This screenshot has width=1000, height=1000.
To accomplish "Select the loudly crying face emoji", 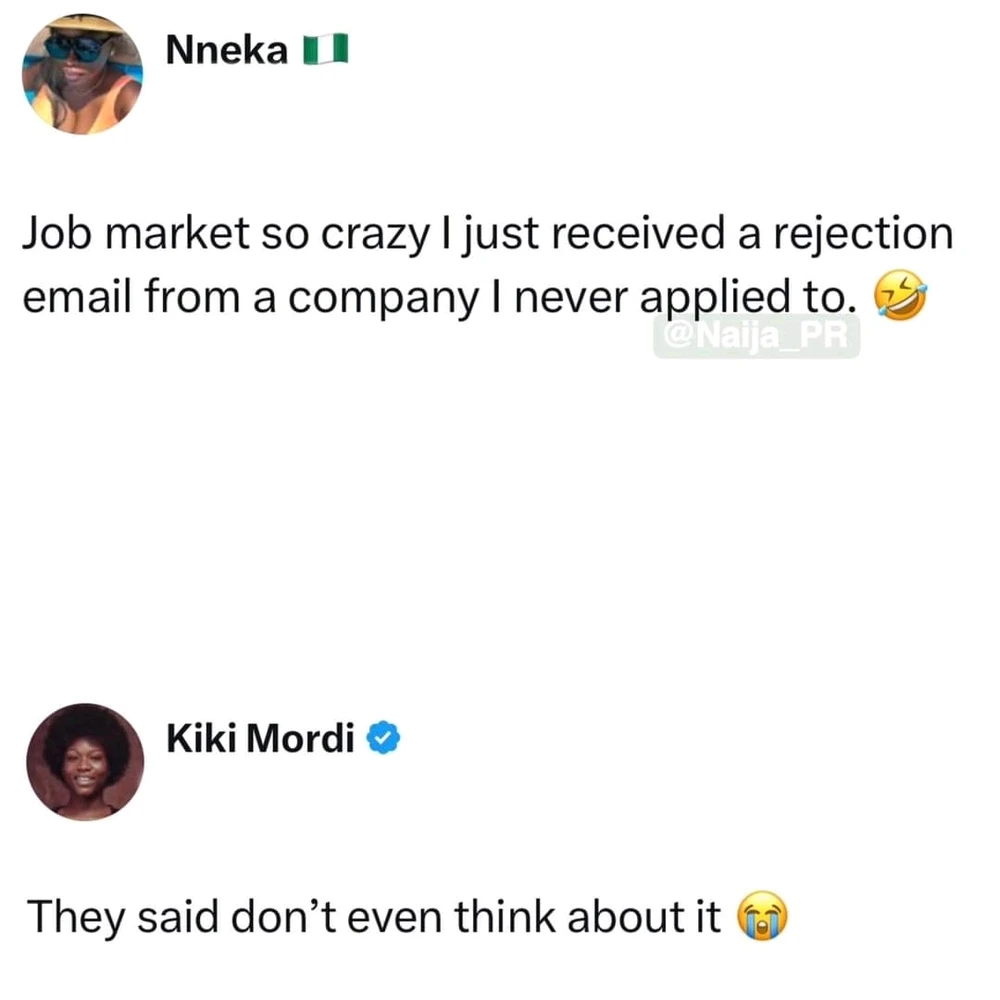I will point(762,916).
